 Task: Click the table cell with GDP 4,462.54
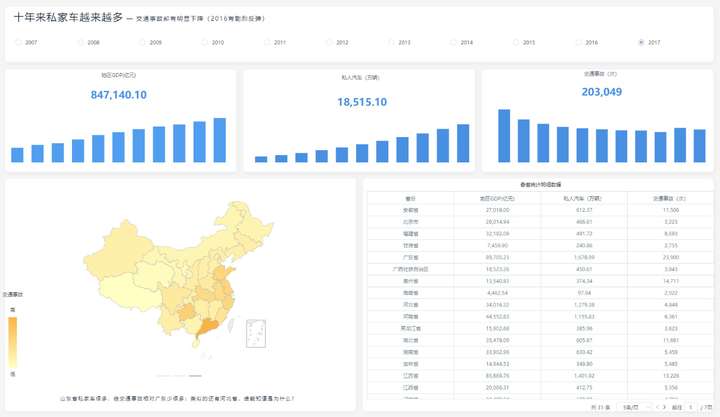pos(497,293)
